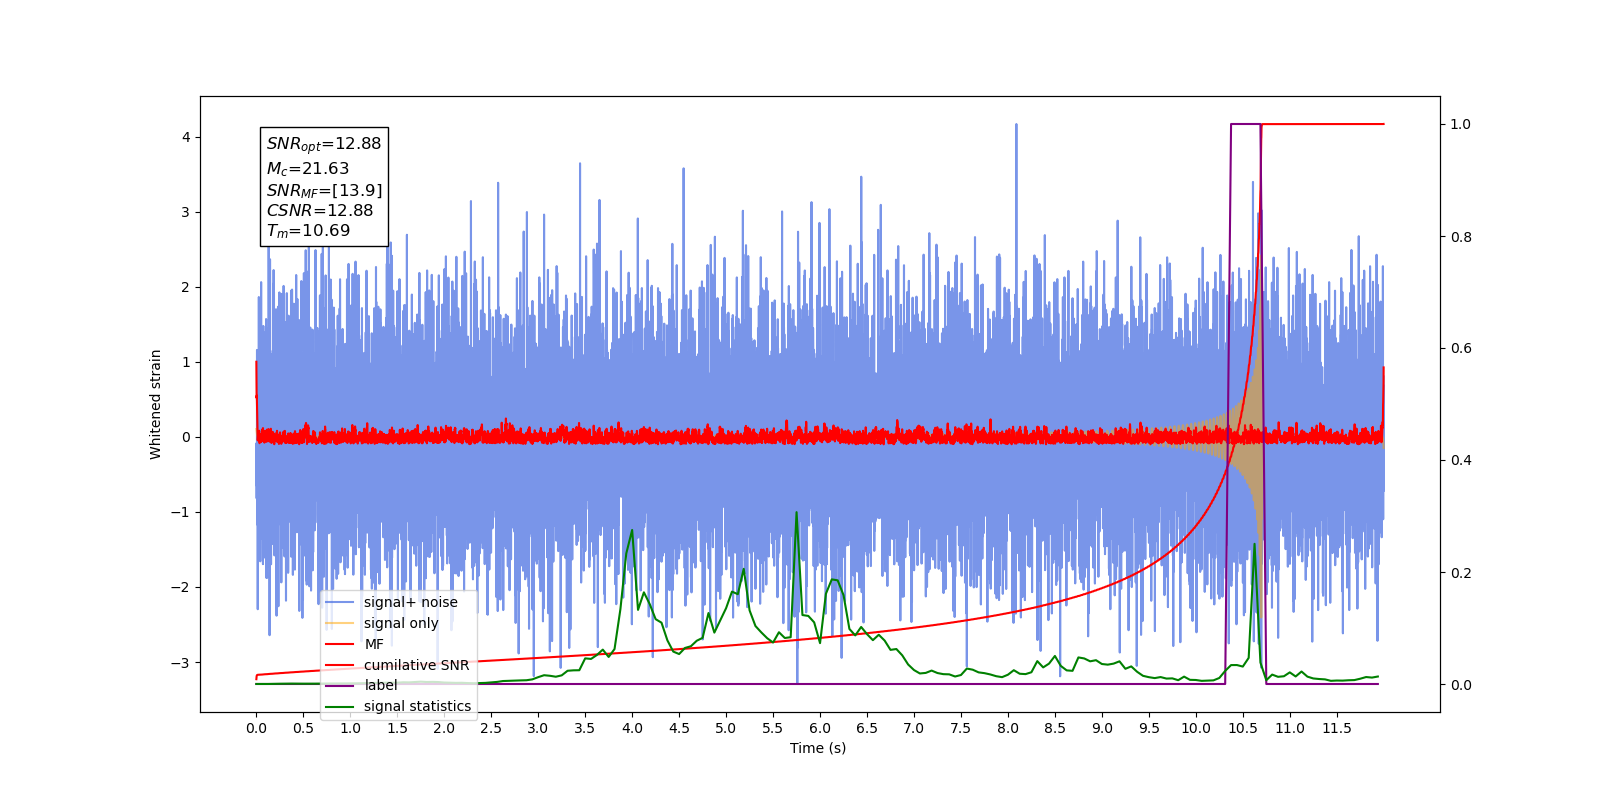Click the Mc=21.63 annotation text
Image resolution: width=1600 pixels, height=800 pixels.
308,169
